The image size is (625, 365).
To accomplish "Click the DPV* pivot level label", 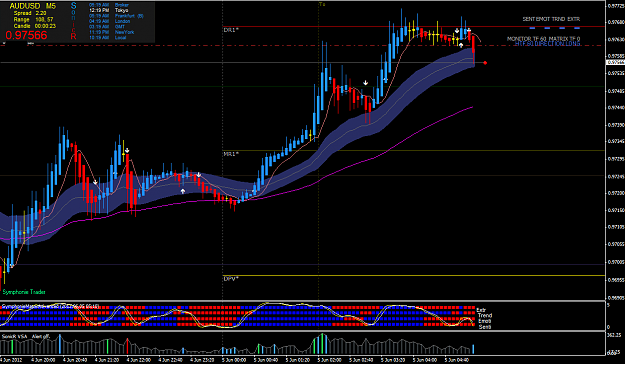I will point(231,279).
